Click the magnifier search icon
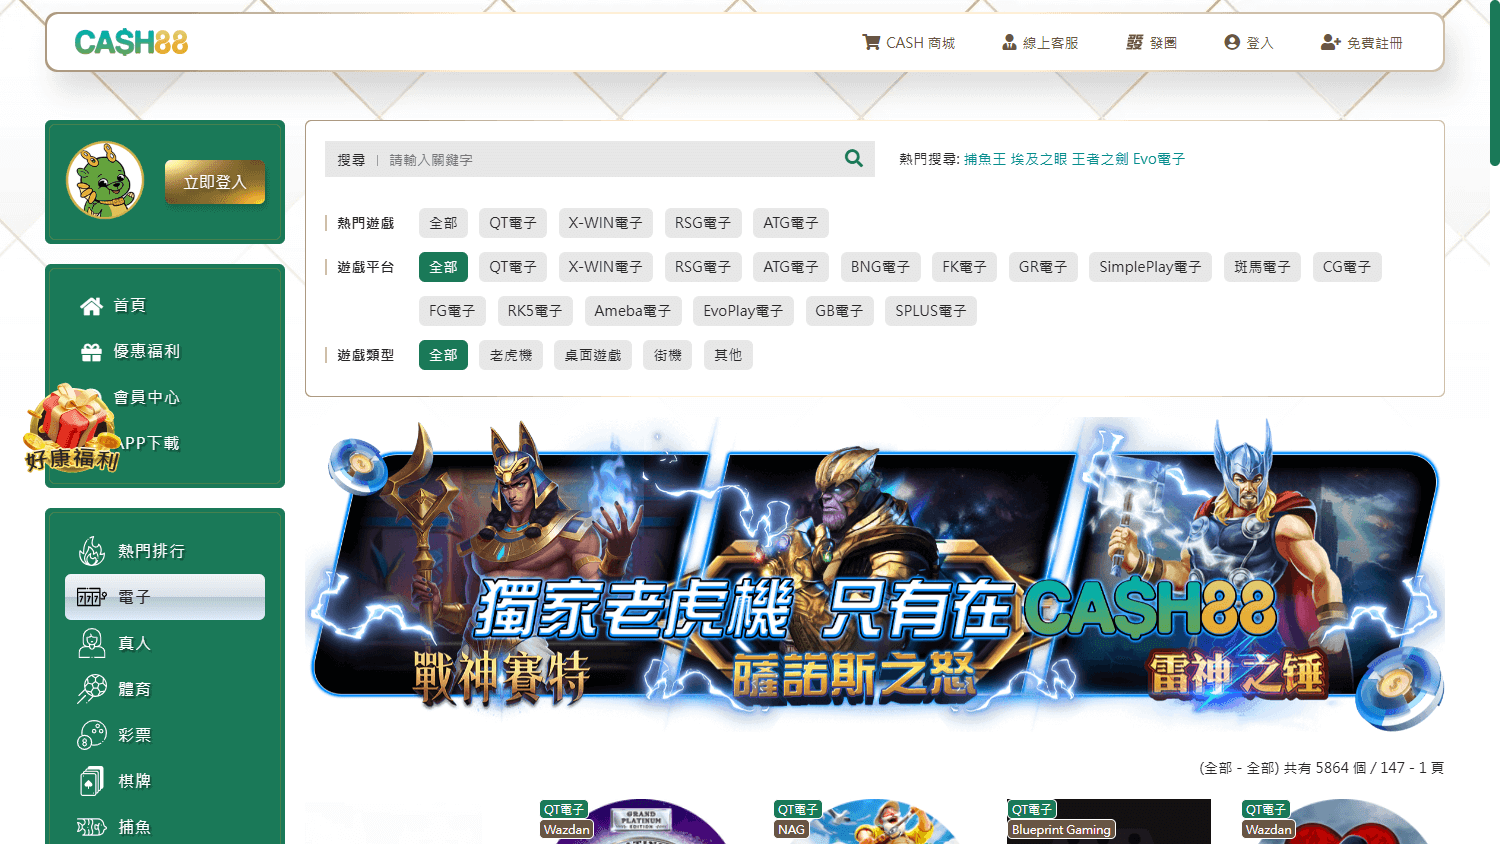The width and height of the screenshot is (1500, 844). (x=854, y=158)
